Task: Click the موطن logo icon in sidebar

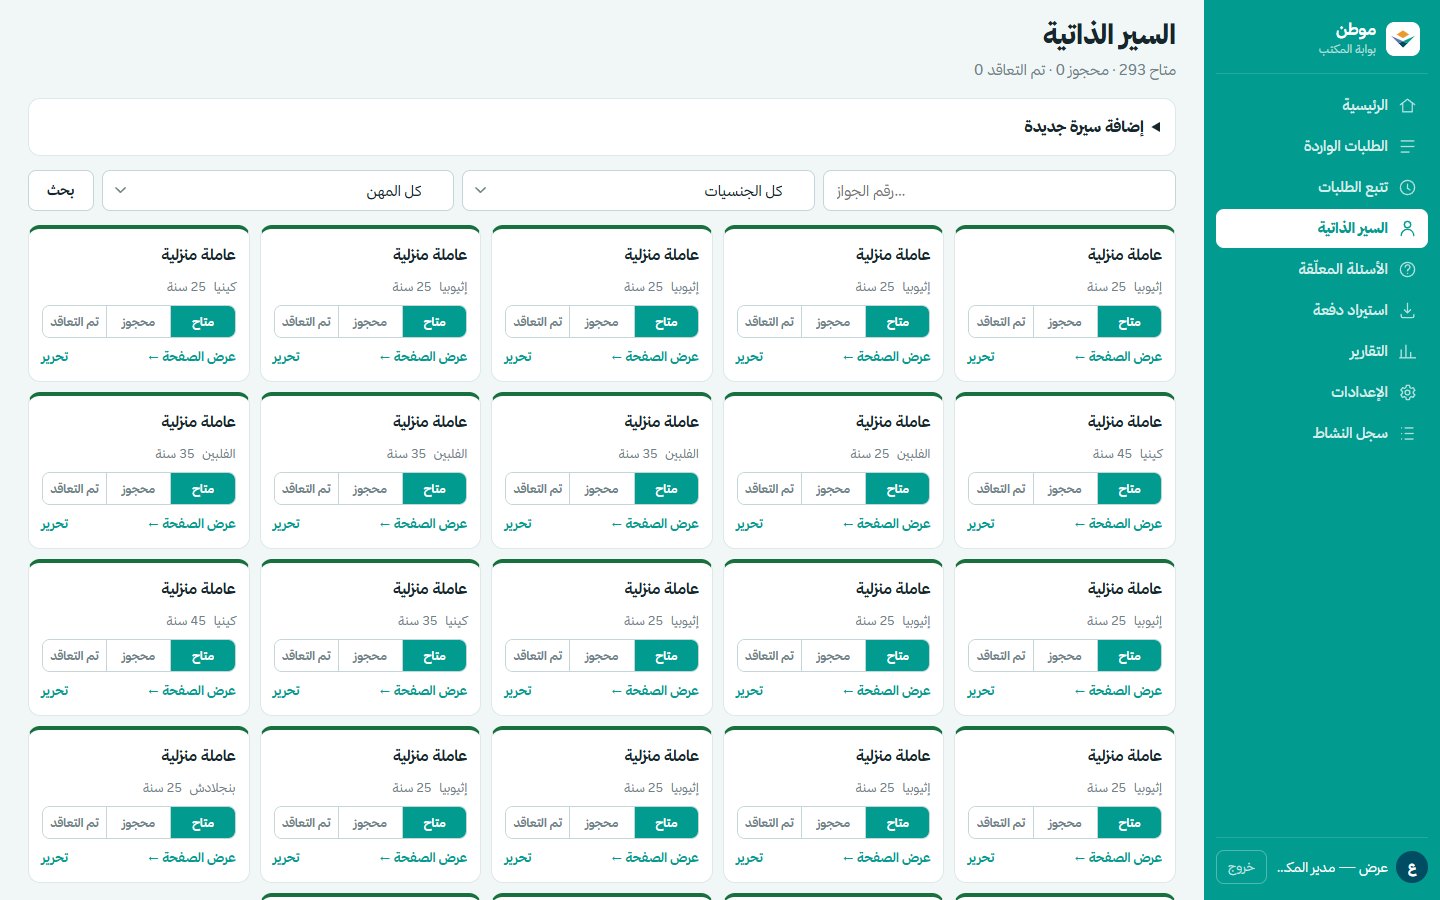Action: pyautogui.click(x=1403, y=39)
